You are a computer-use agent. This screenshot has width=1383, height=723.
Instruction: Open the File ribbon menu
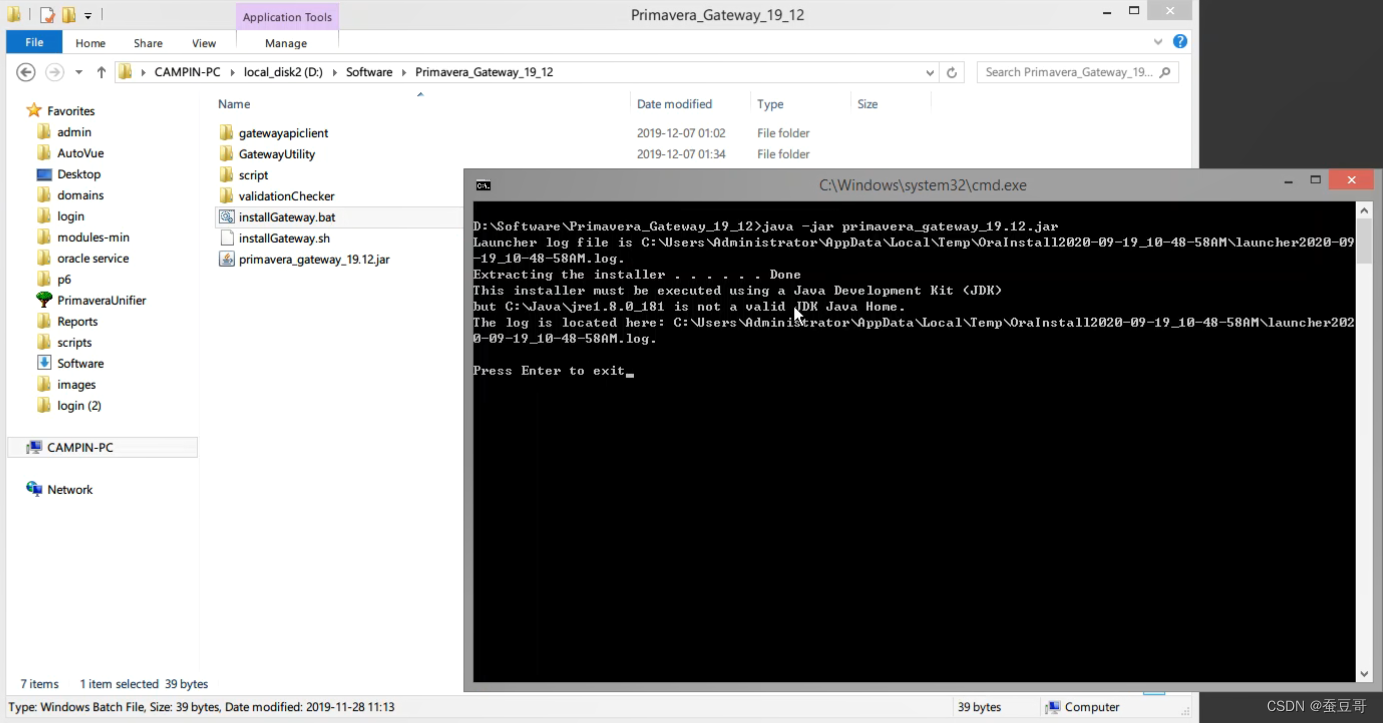pos(34,42)
